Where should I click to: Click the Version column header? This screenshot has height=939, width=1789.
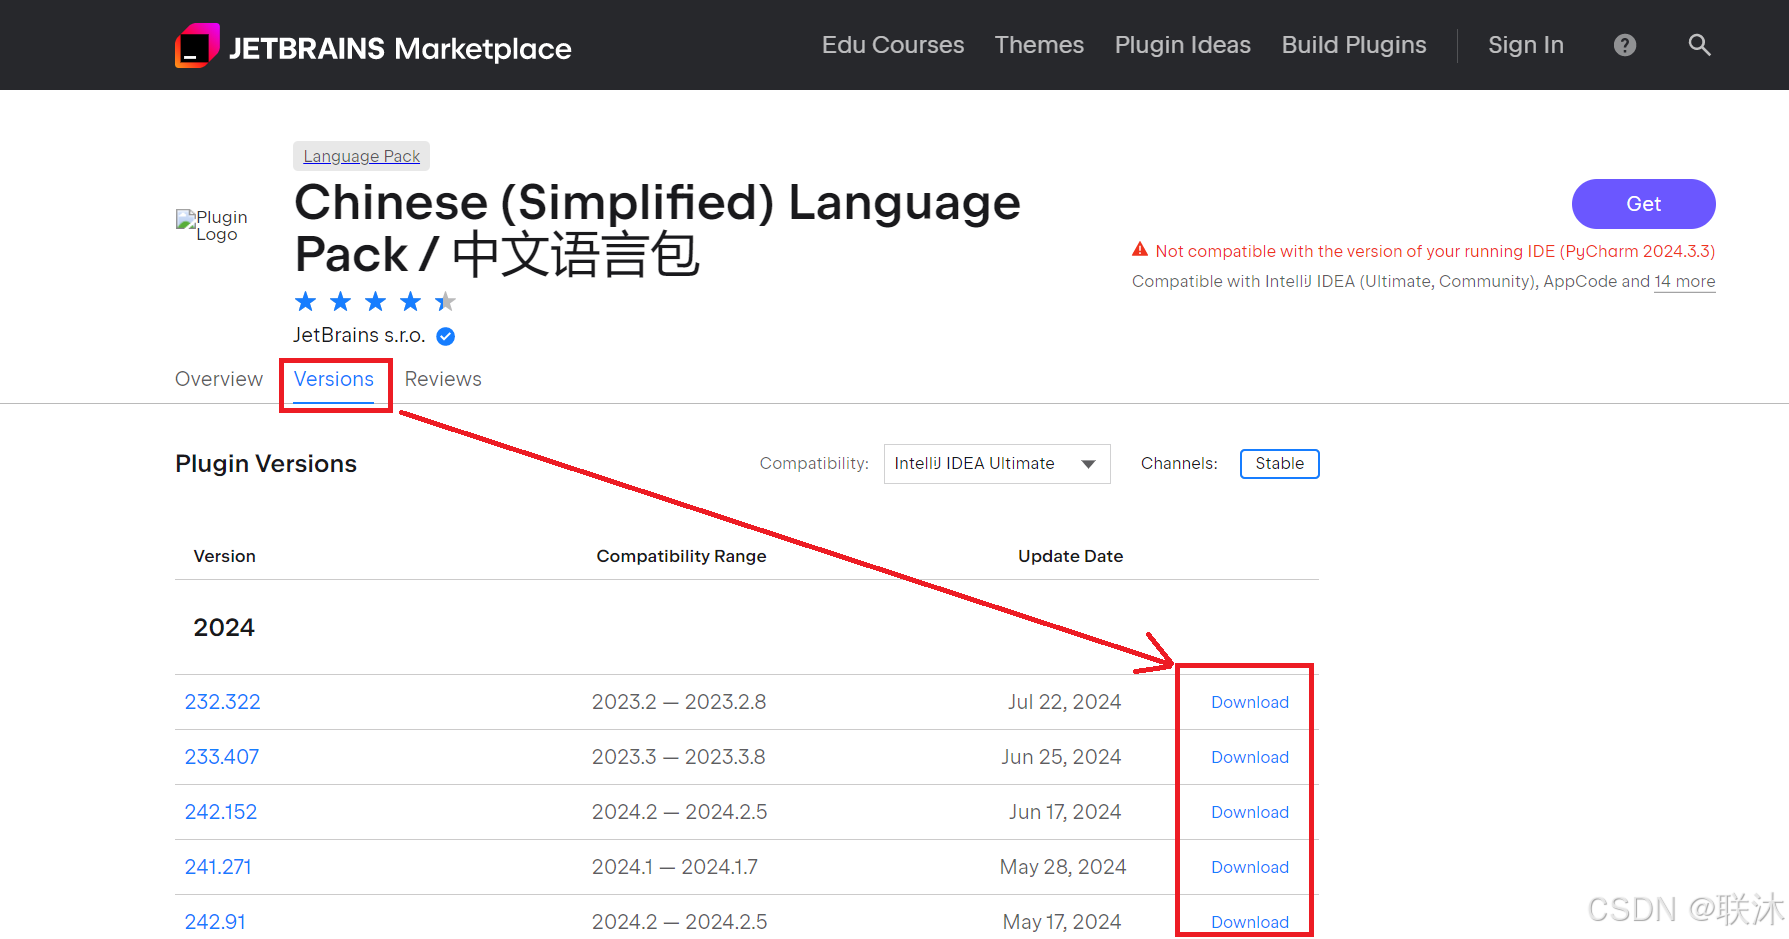224,556
